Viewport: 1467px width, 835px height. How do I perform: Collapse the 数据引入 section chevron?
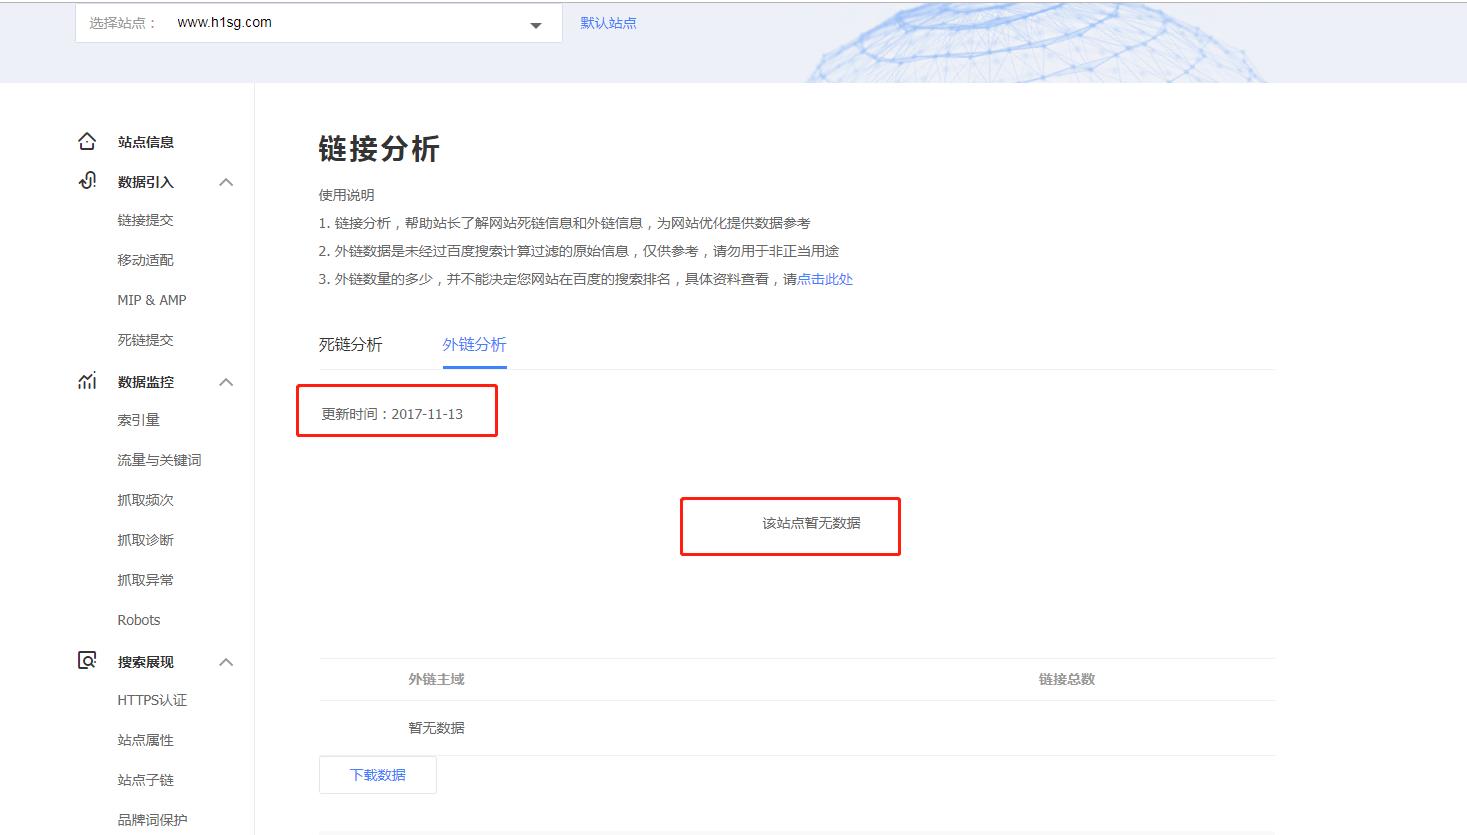[226, 182]
